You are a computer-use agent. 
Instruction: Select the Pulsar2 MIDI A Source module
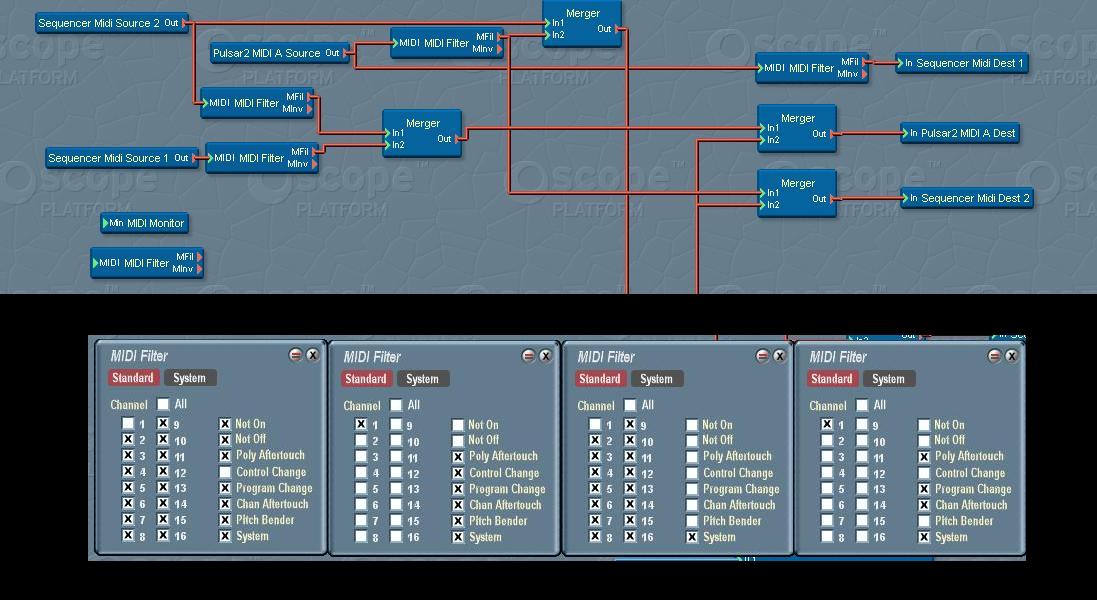pyautogui.click(x=280, y=53)
